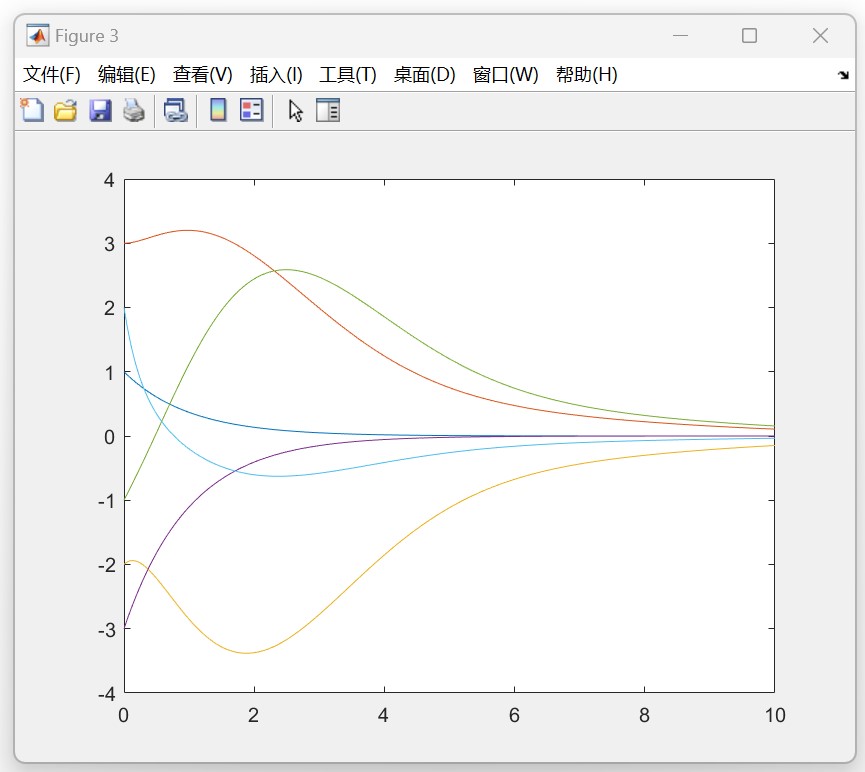Save the figure with the floppy disk icon

coord(100,110)
